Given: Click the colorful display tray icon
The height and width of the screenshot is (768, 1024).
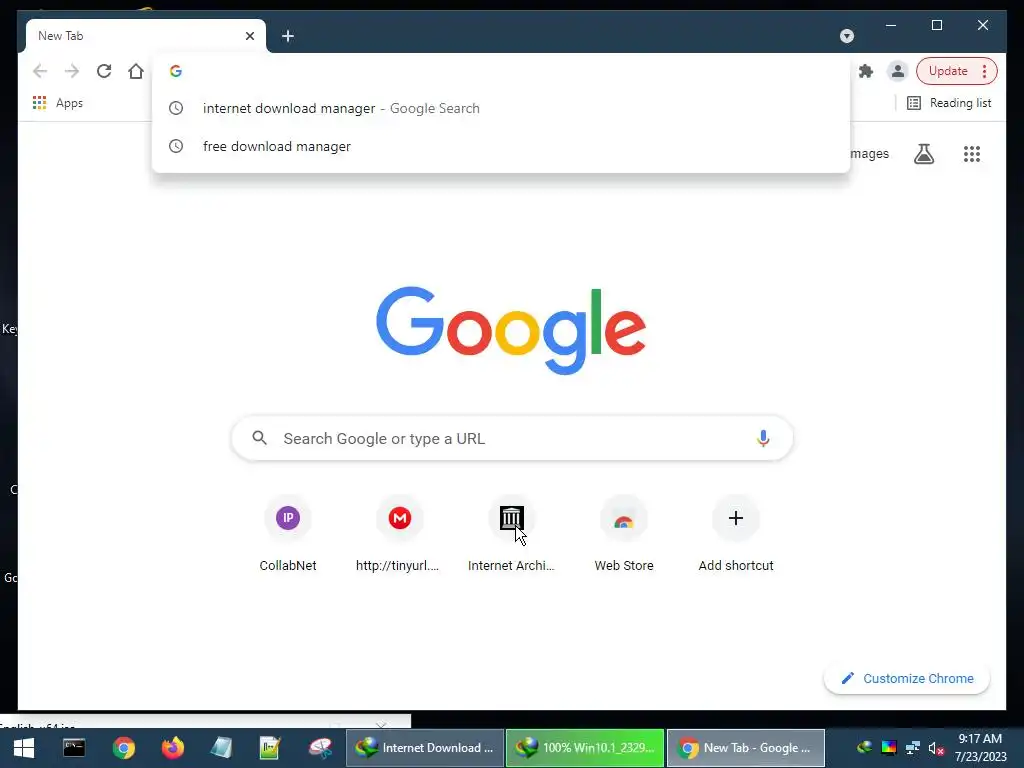Looking at the screenshot, I should click(889, 748).
